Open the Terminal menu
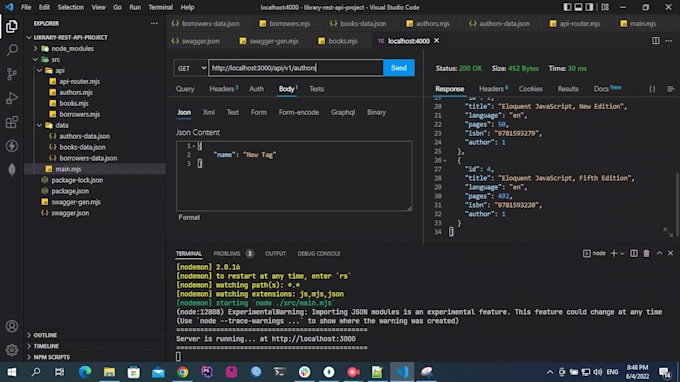This screenshot has width=680, height=382. click(160, 7)
